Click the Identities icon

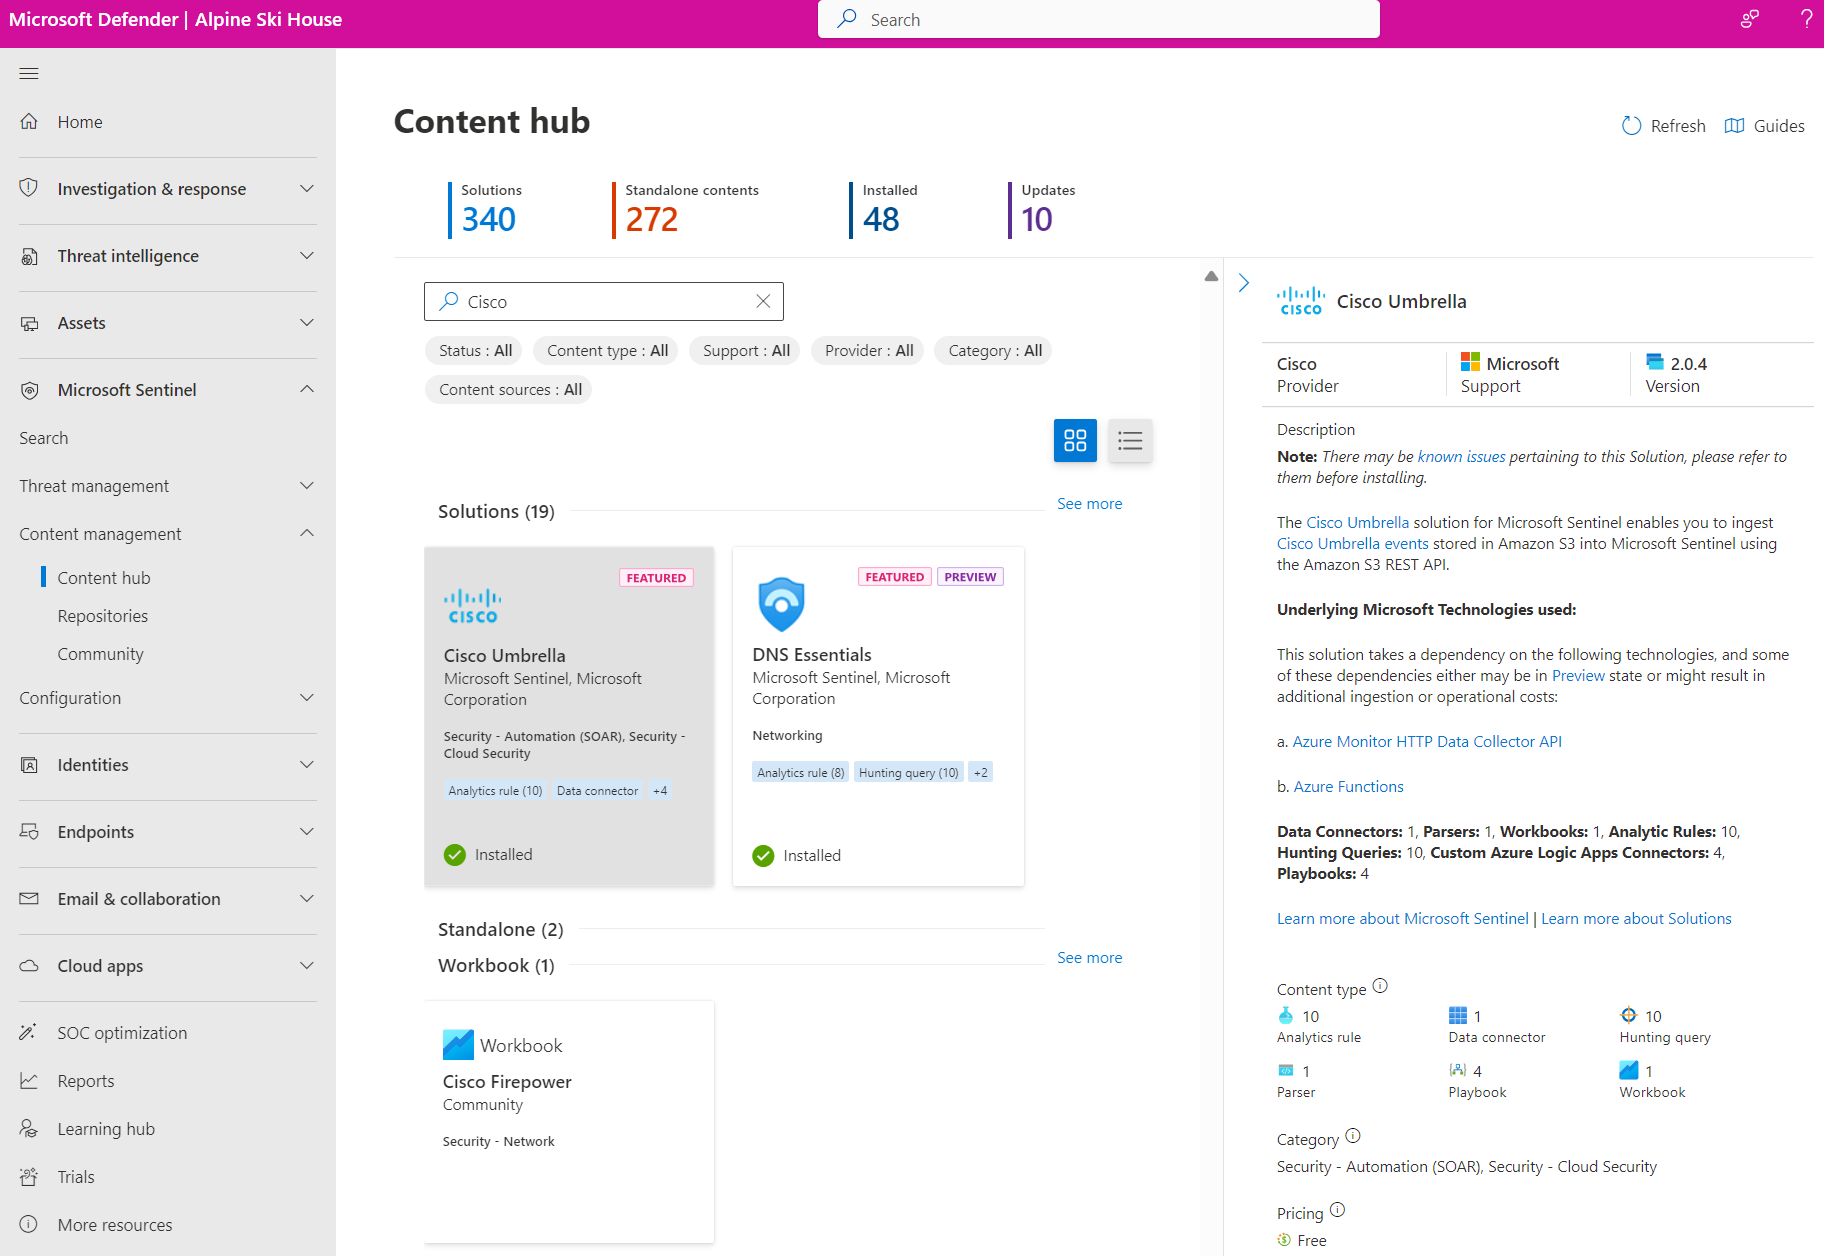point(29,765)
